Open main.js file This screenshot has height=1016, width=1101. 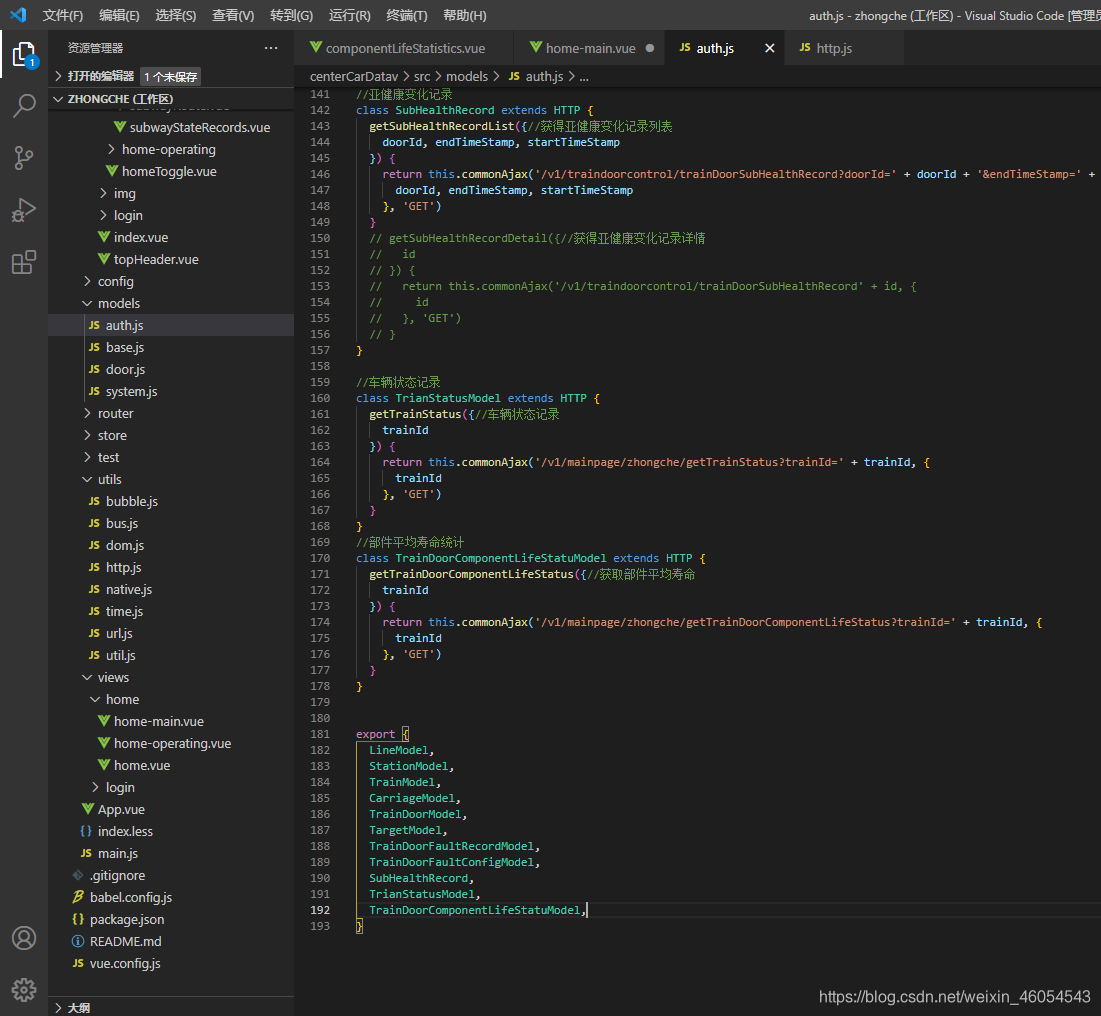point(117,854)
